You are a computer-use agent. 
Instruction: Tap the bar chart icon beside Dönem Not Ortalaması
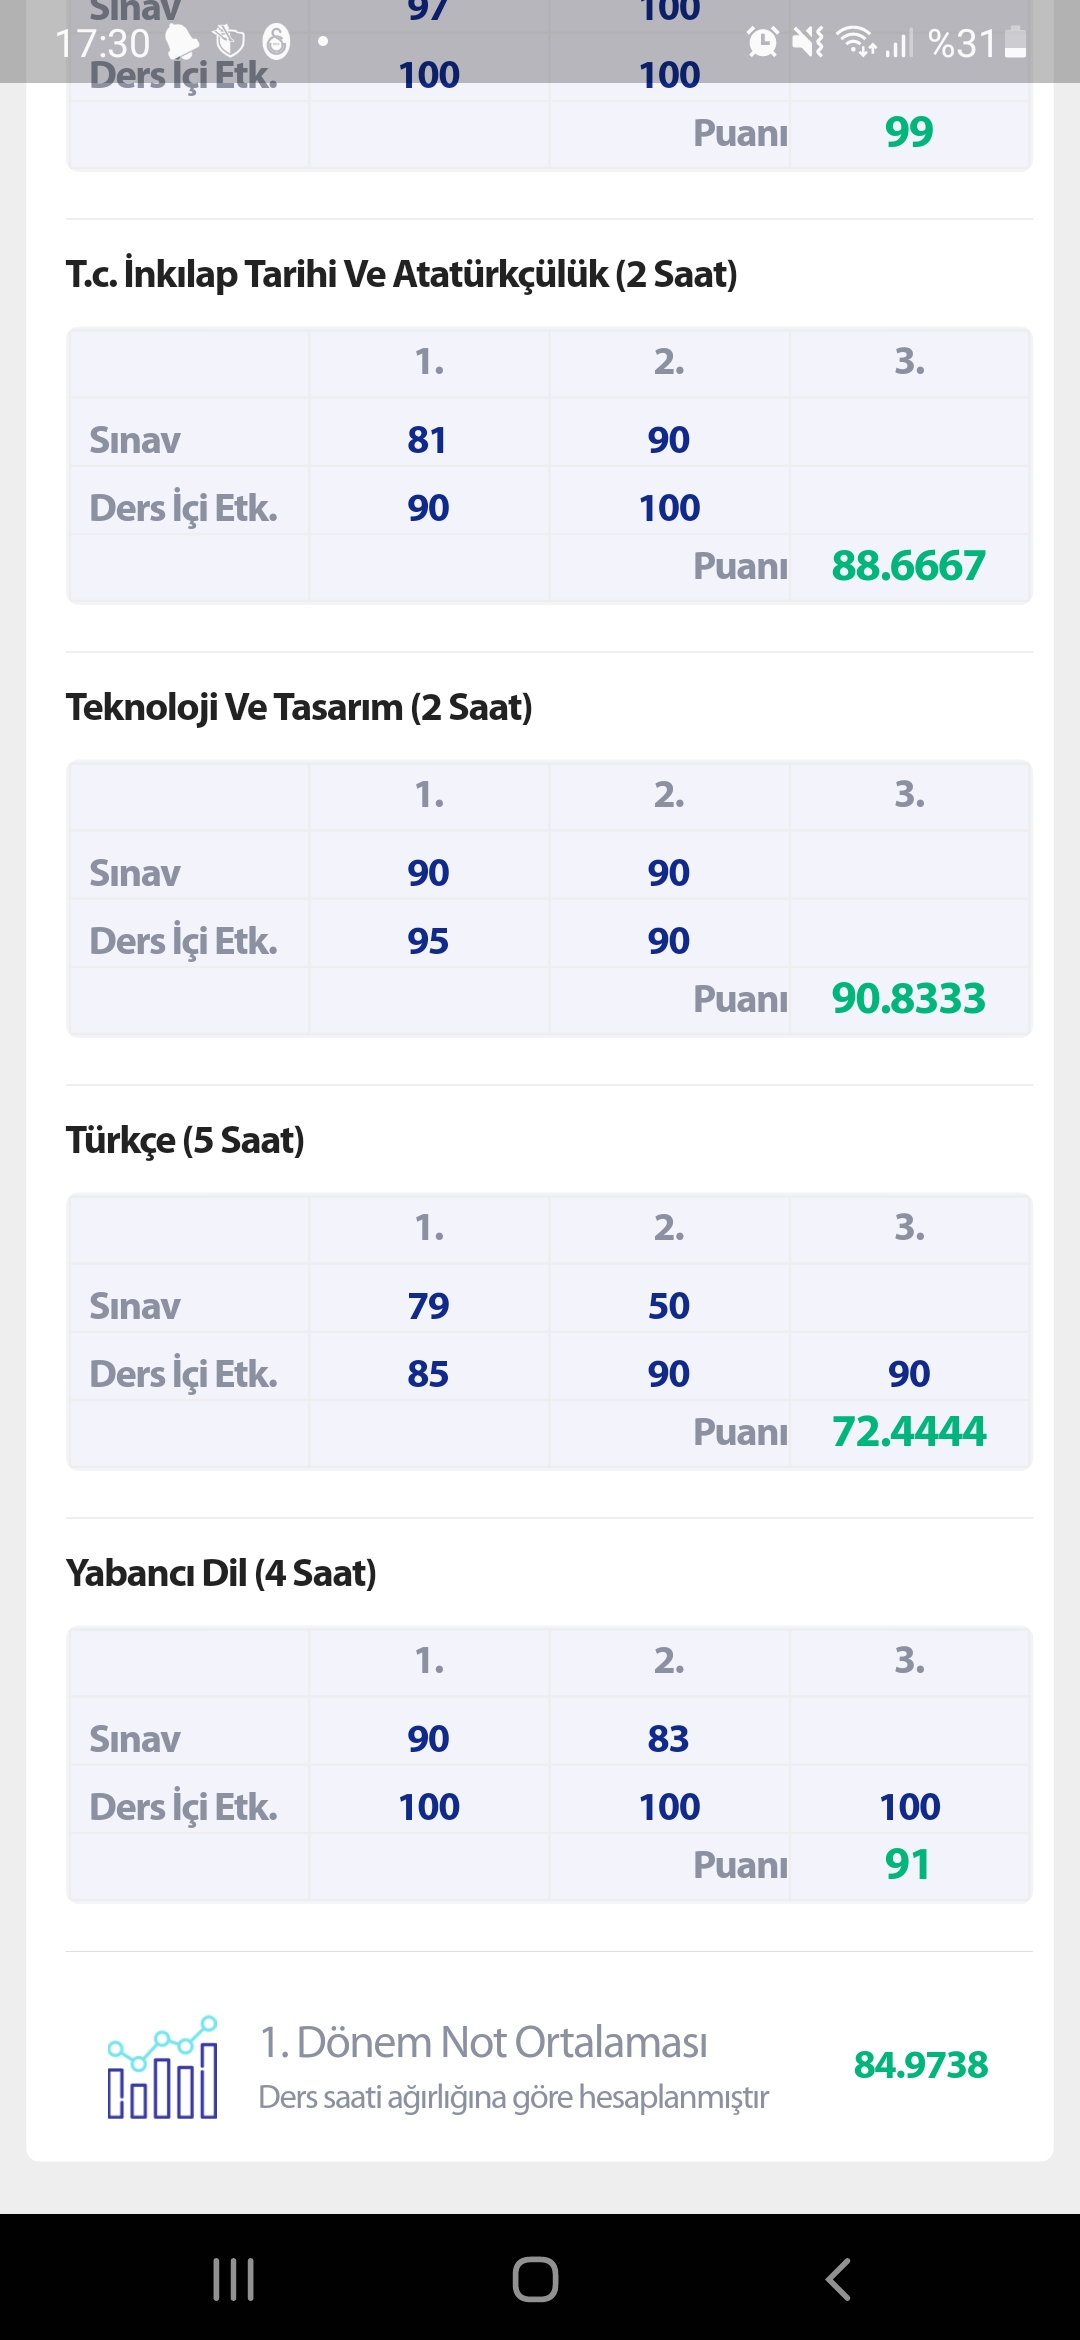(x=162, y=2067)
